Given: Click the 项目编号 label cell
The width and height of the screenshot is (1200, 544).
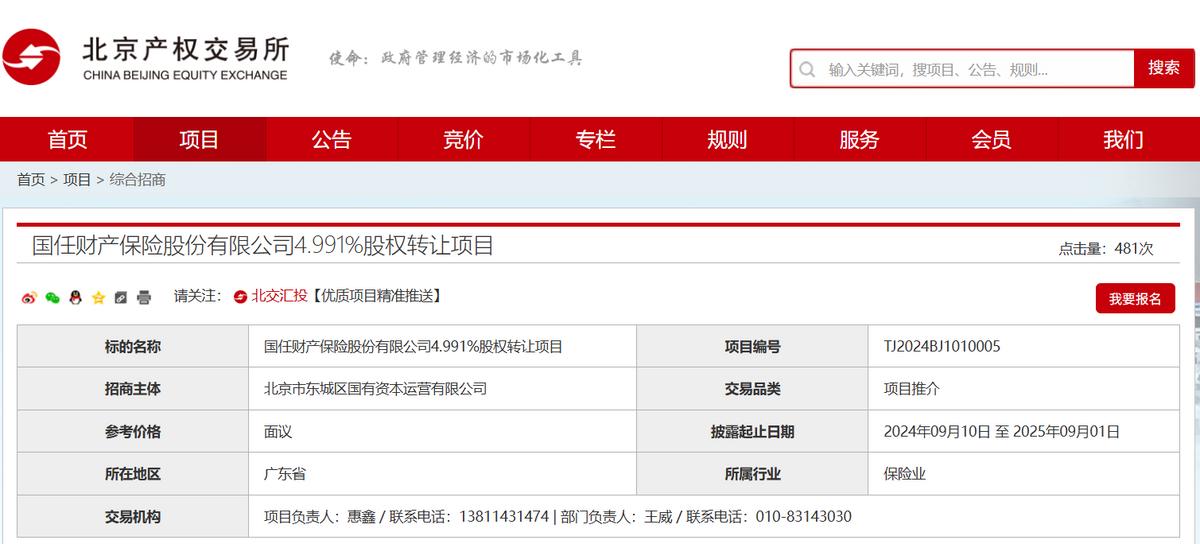Looking at the screenshot, I should tap(753, 347).
